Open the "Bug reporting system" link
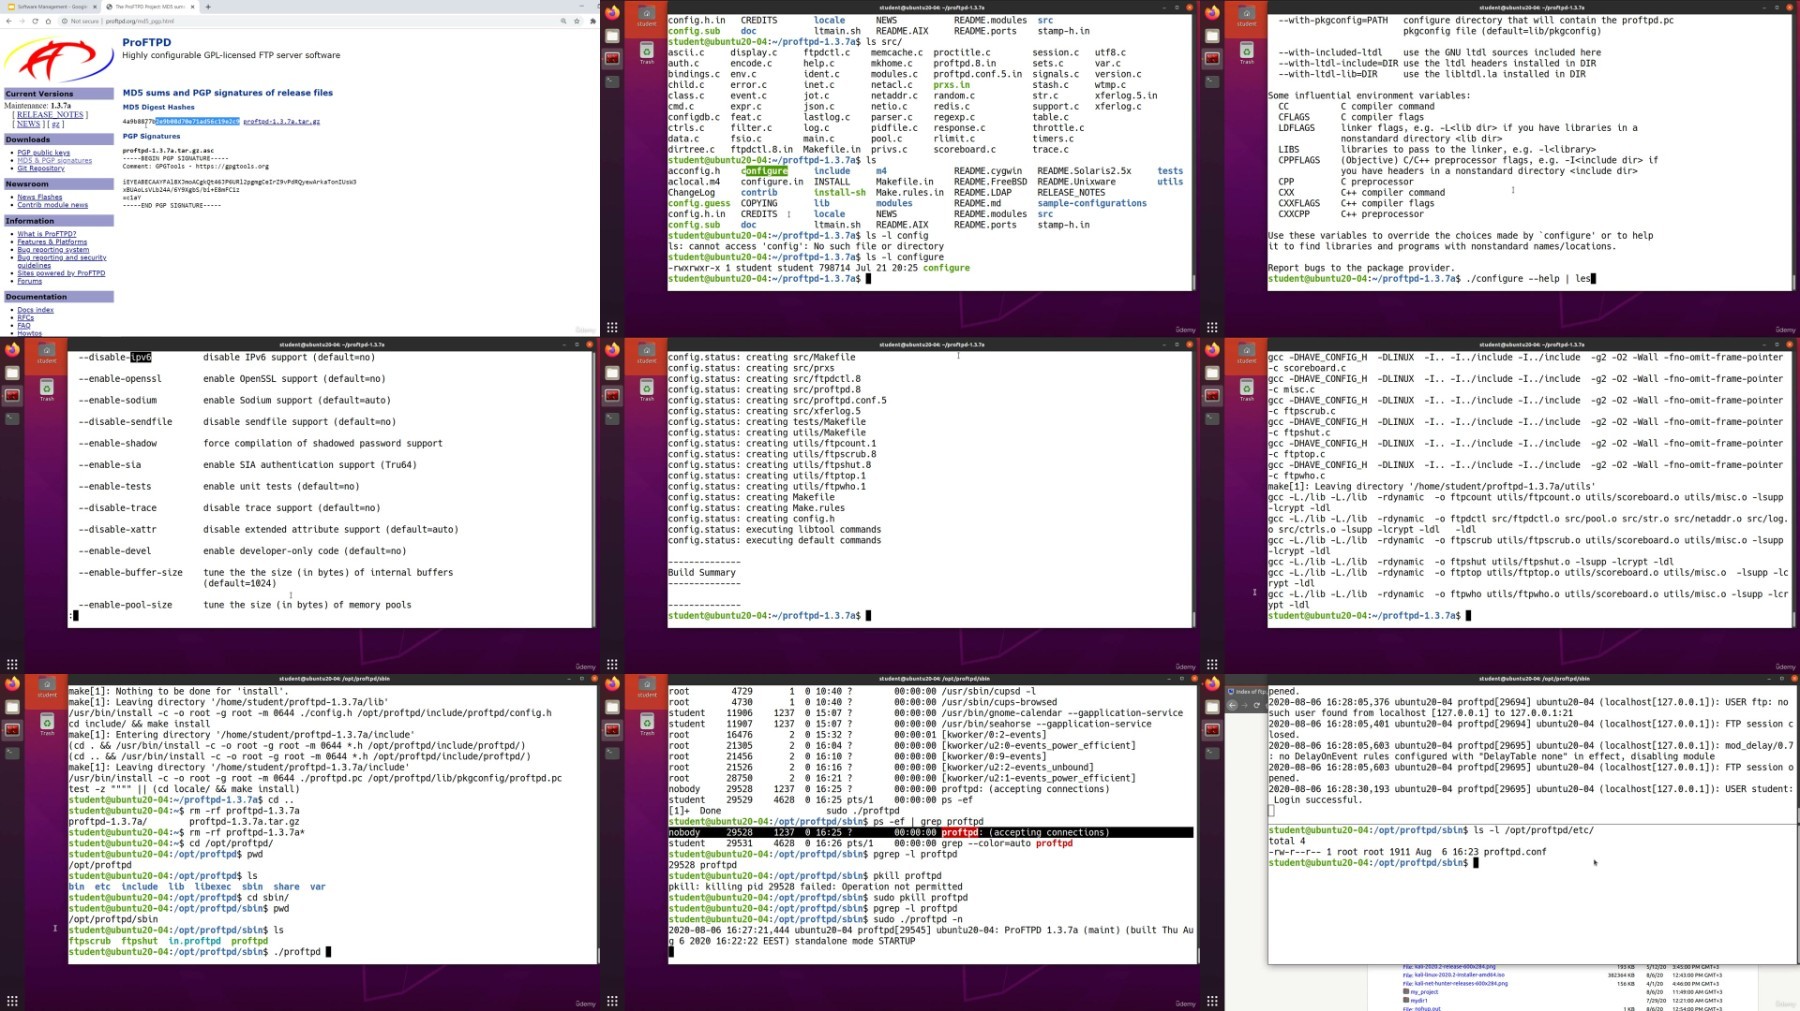The width and height of the screenshot is (1800, 1011). pyautogui.click(x=53, y=250)
